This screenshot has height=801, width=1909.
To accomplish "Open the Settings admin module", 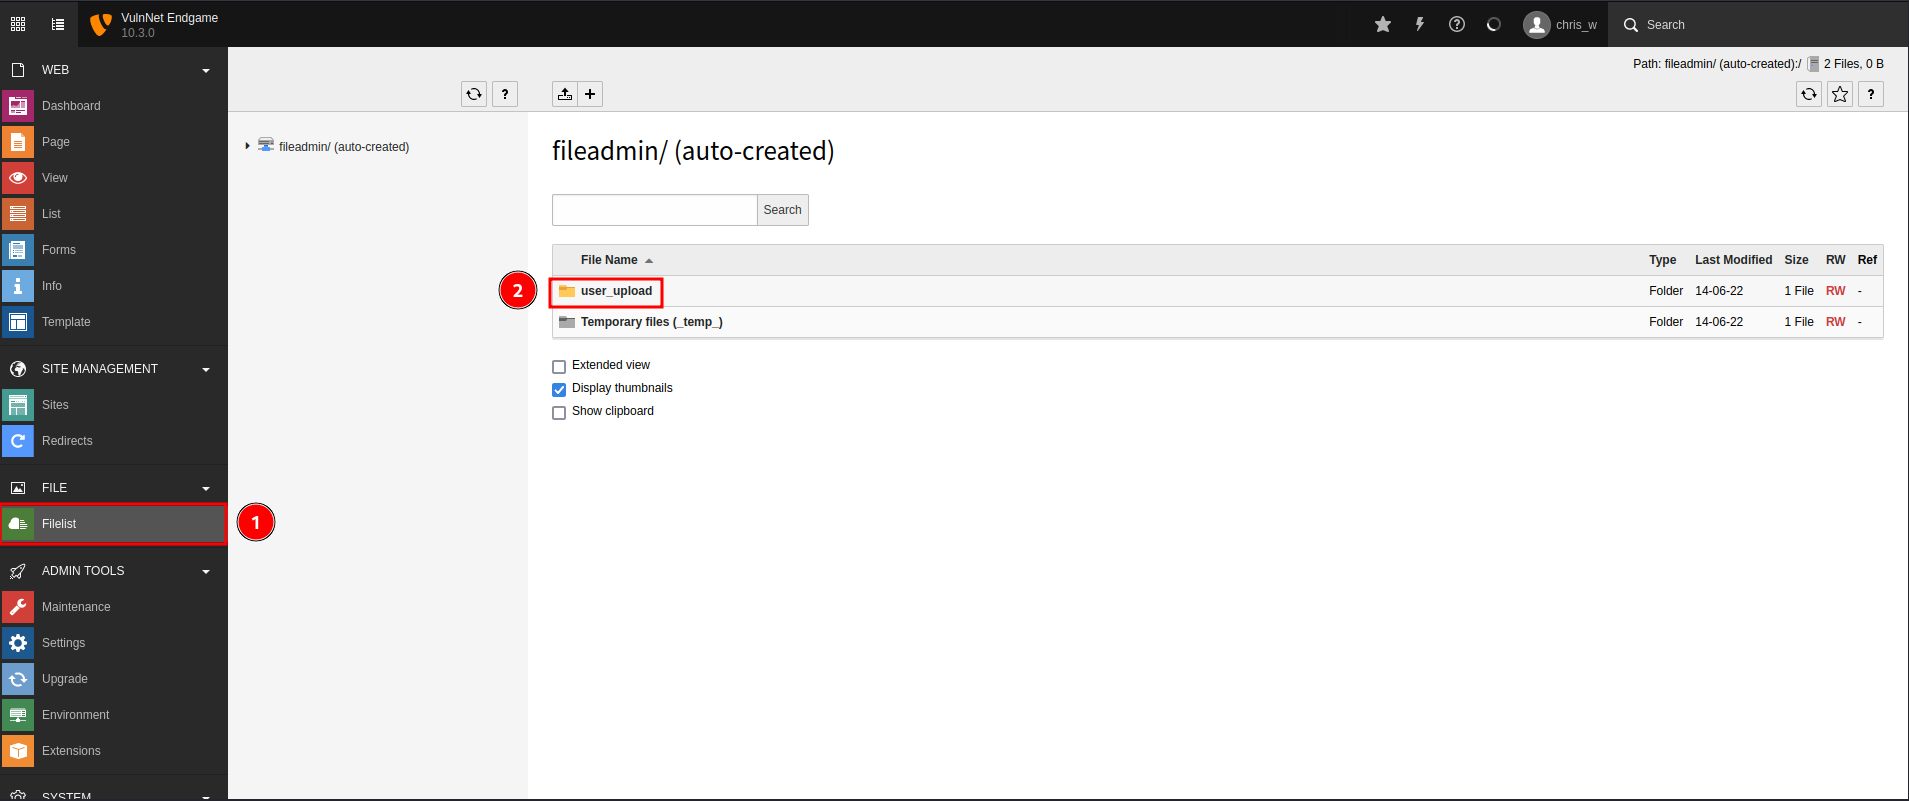I will click(x=114, y=643).
